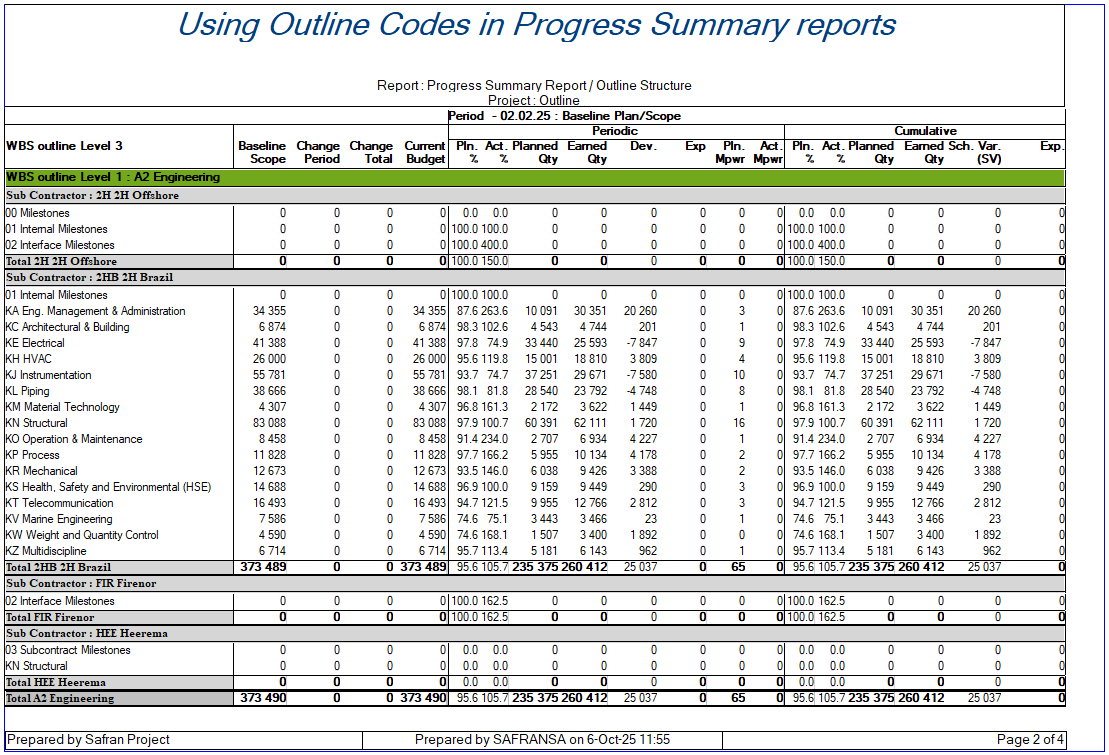This screenshot has height=755, width=1109.
Task: Click the 'KW Weight and Quantity Control' row
Action: point(82,535)
